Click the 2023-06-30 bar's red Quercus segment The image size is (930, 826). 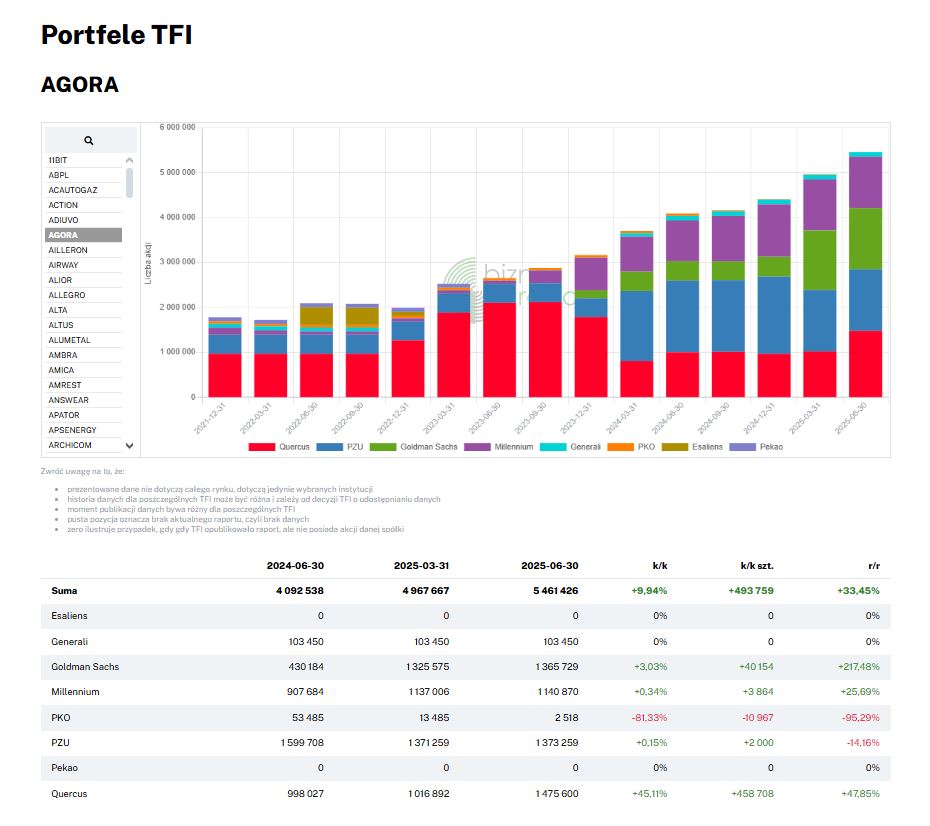tap(499, 350)
